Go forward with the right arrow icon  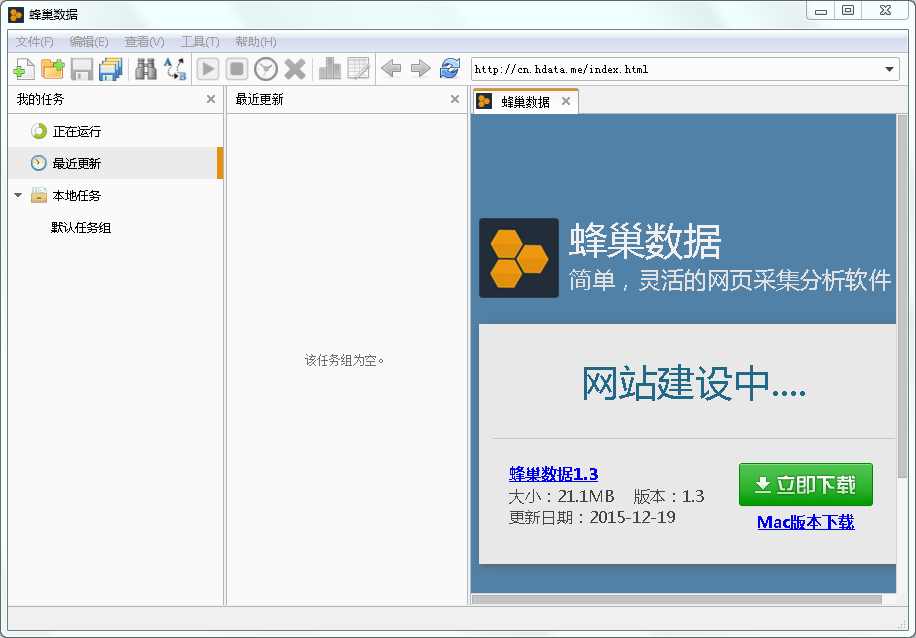(x=421, y=69)
